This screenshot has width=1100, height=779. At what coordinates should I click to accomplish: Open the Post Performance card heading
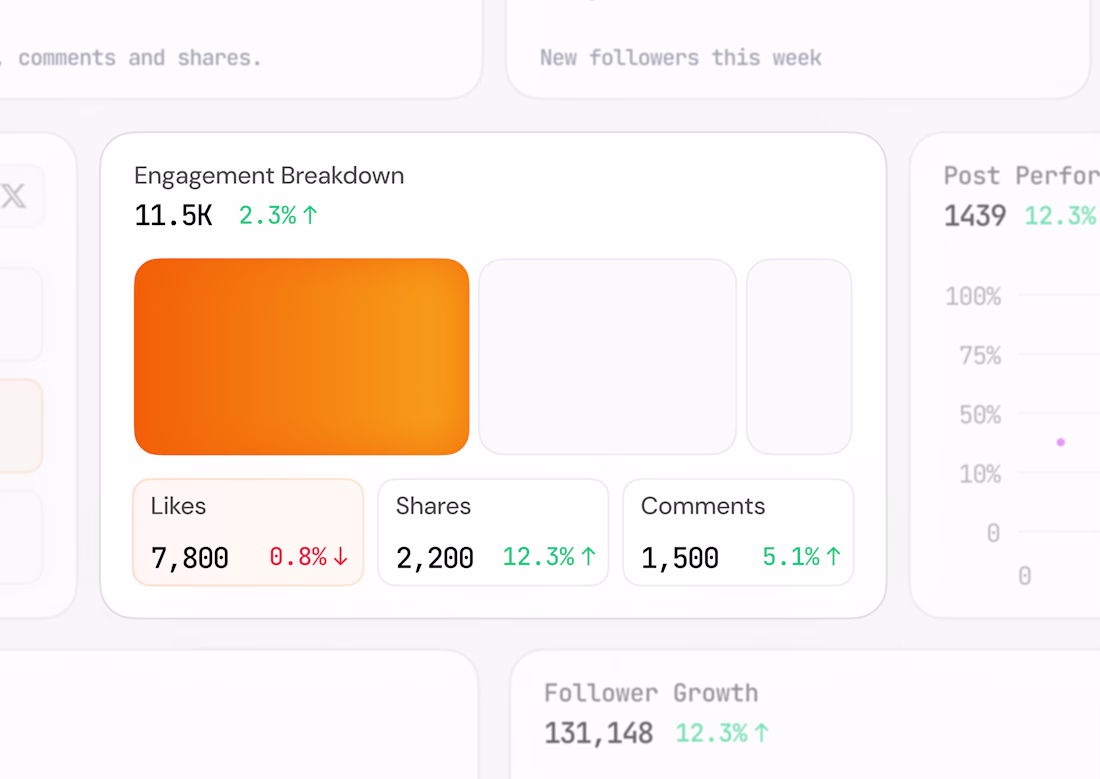(x=1020, y=176)
